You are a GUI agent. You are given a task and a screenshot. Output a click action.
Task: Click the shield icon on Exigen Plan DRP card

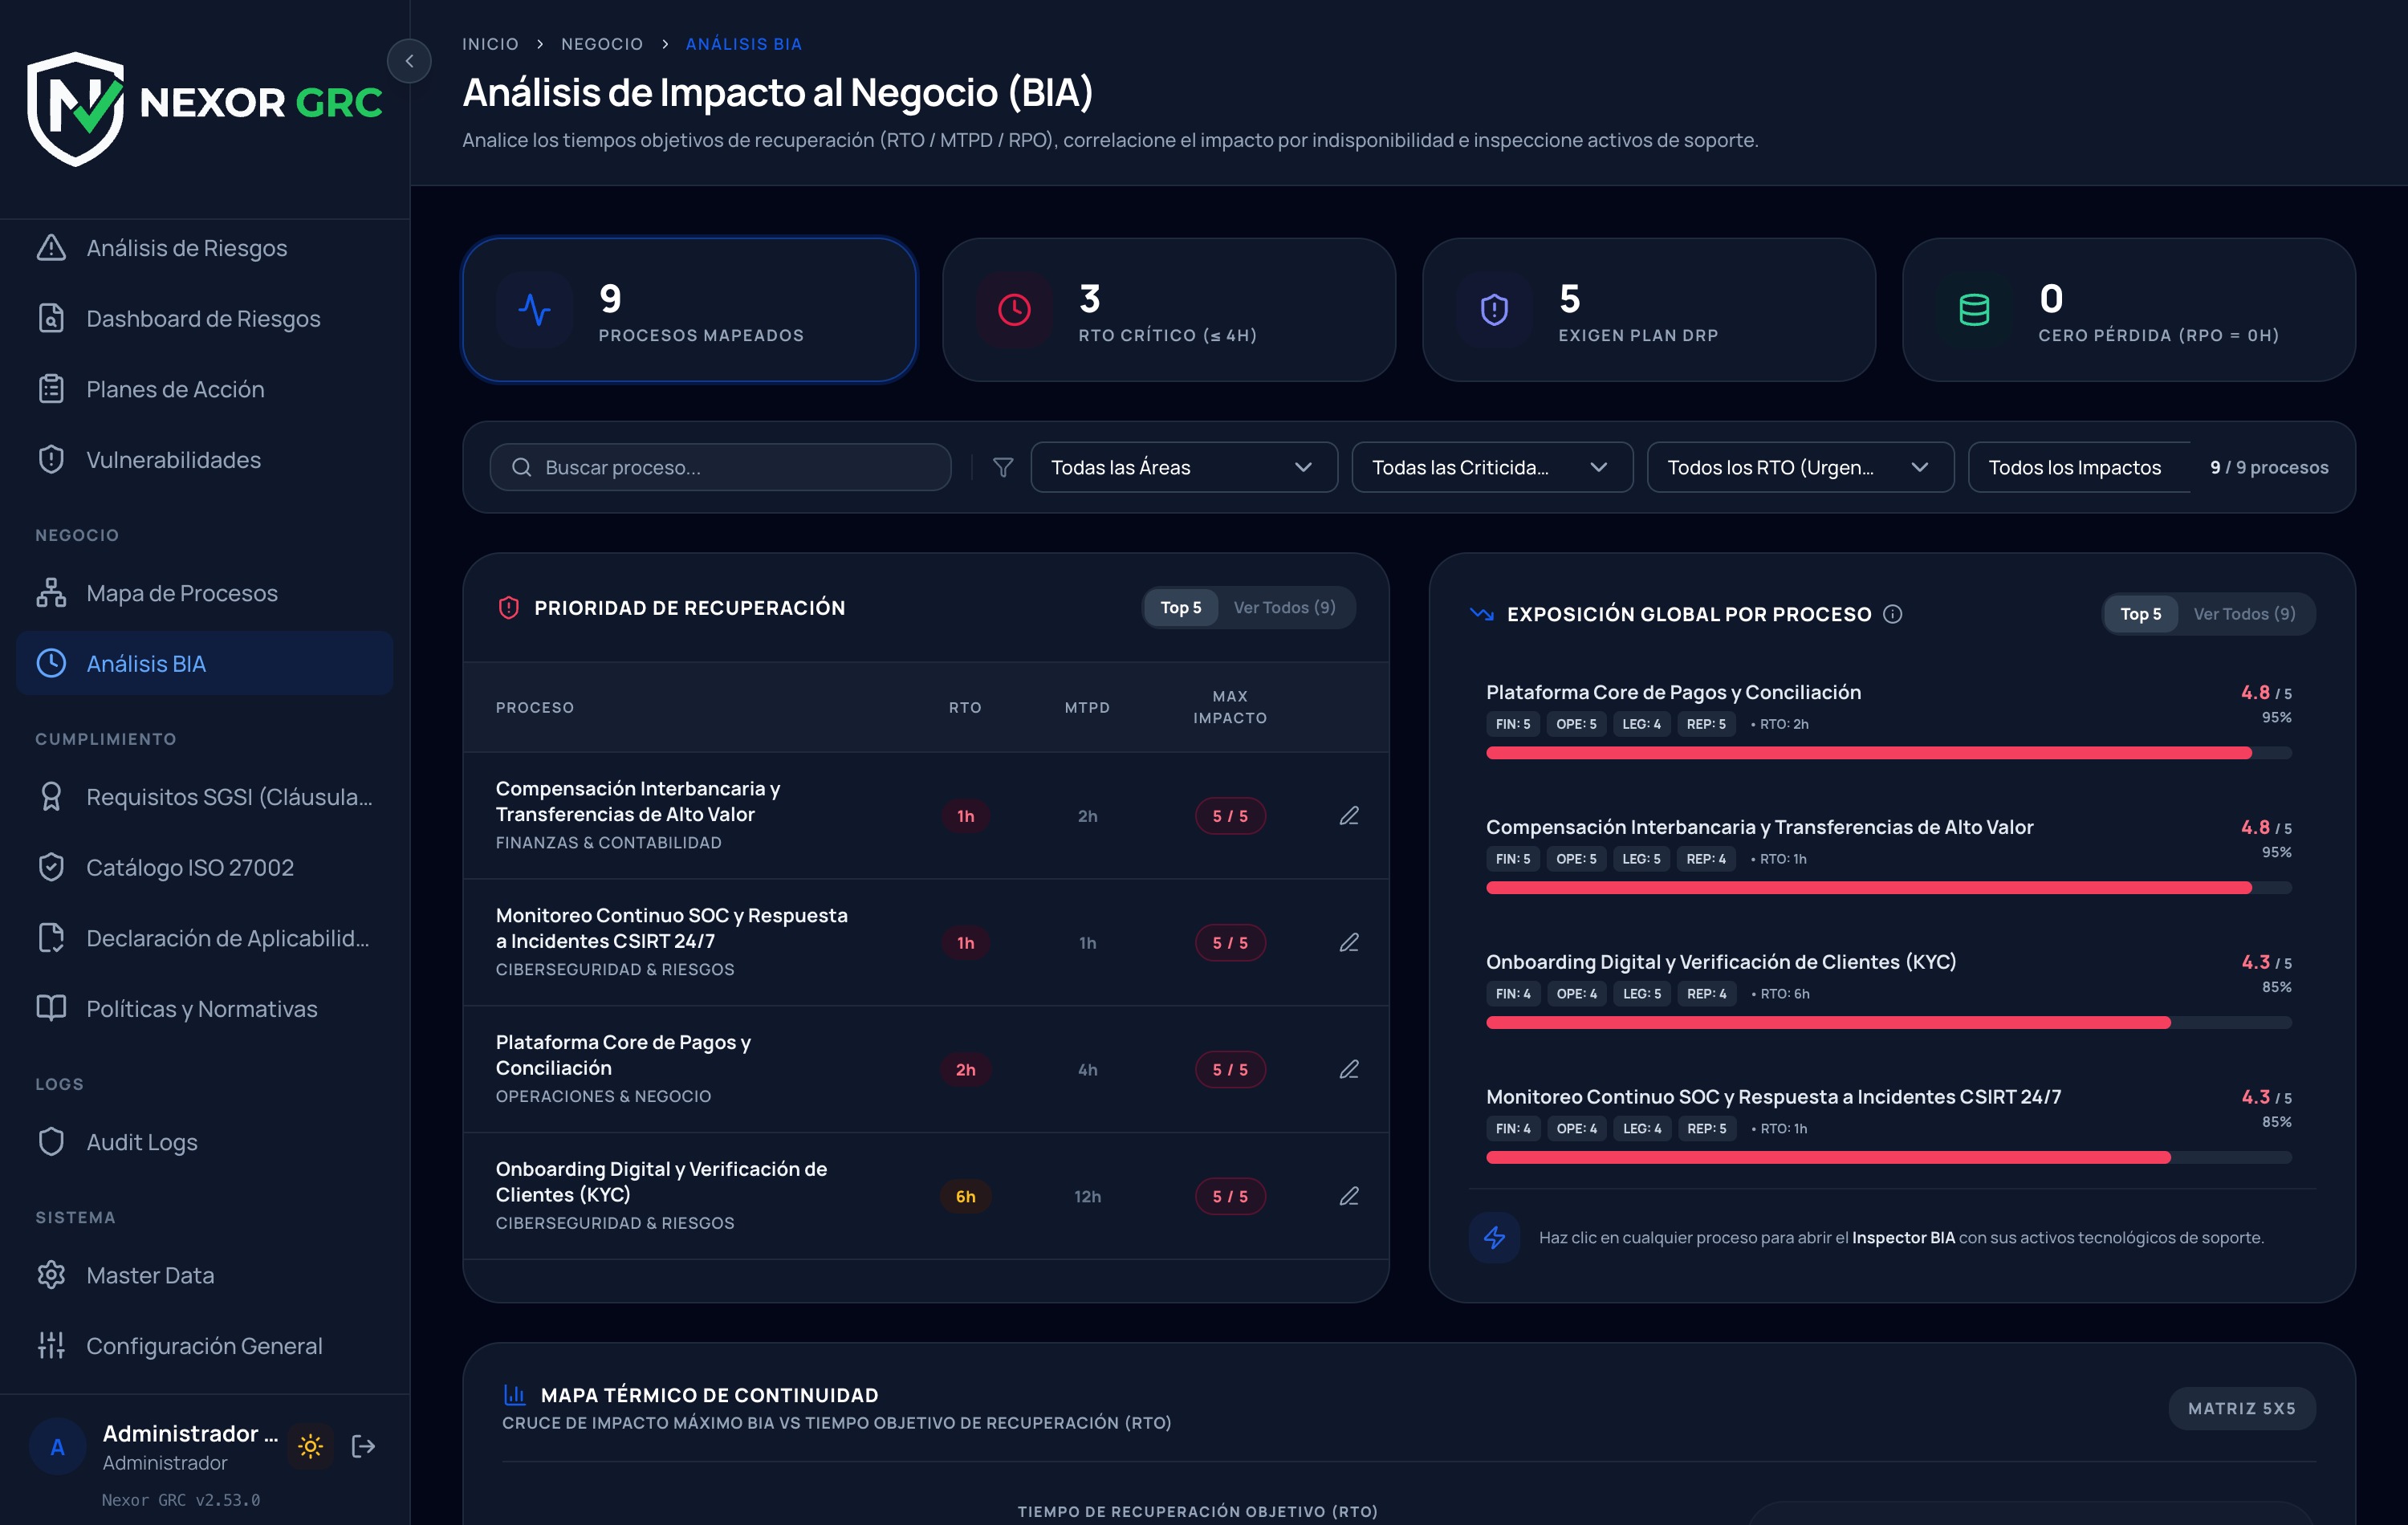click(1494, 310)
